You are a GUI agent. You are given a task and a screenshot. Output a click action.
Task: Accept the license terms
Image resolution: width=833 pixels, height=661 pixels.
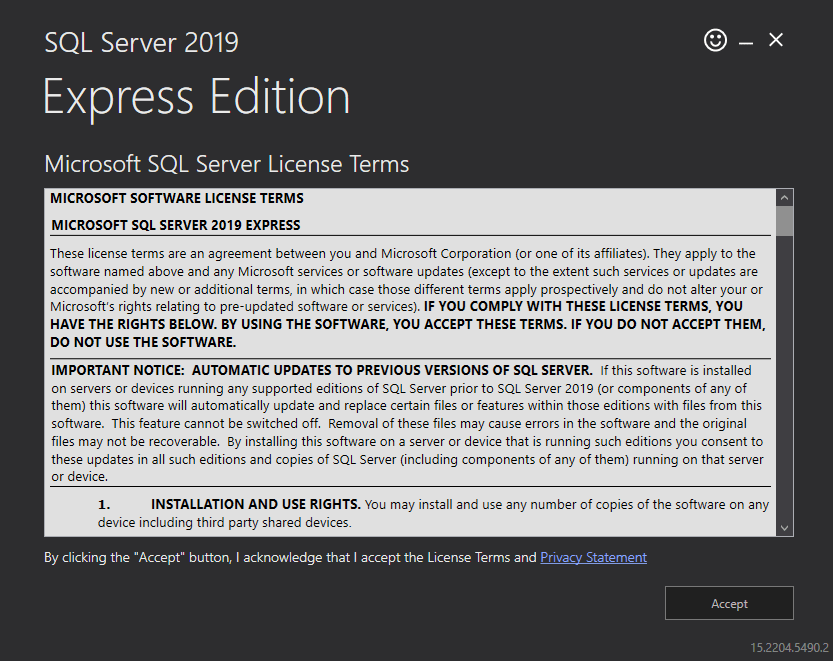(x=729, y=603)
